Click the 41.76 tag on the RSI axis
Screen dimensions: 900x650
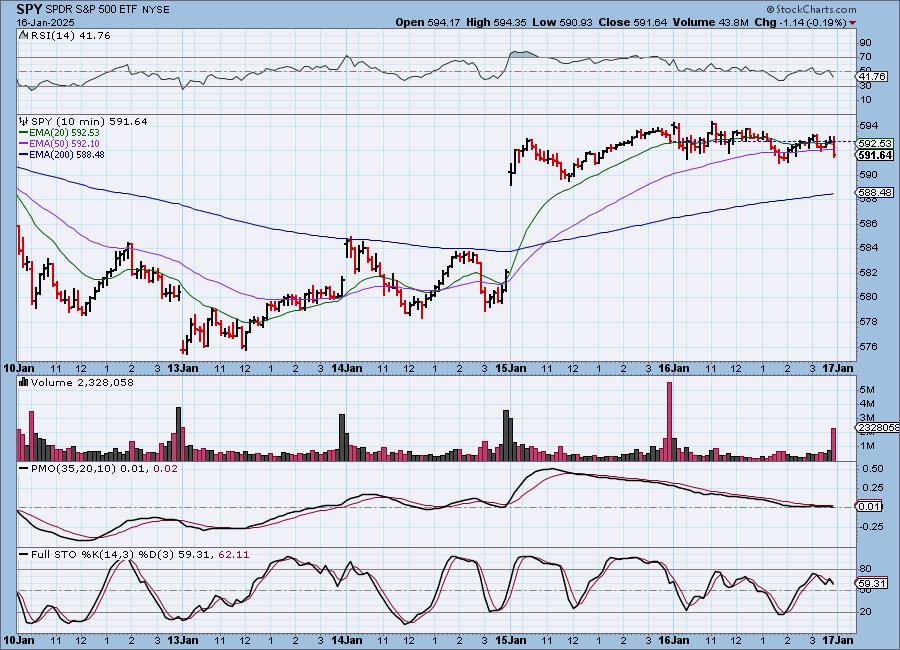872,78
